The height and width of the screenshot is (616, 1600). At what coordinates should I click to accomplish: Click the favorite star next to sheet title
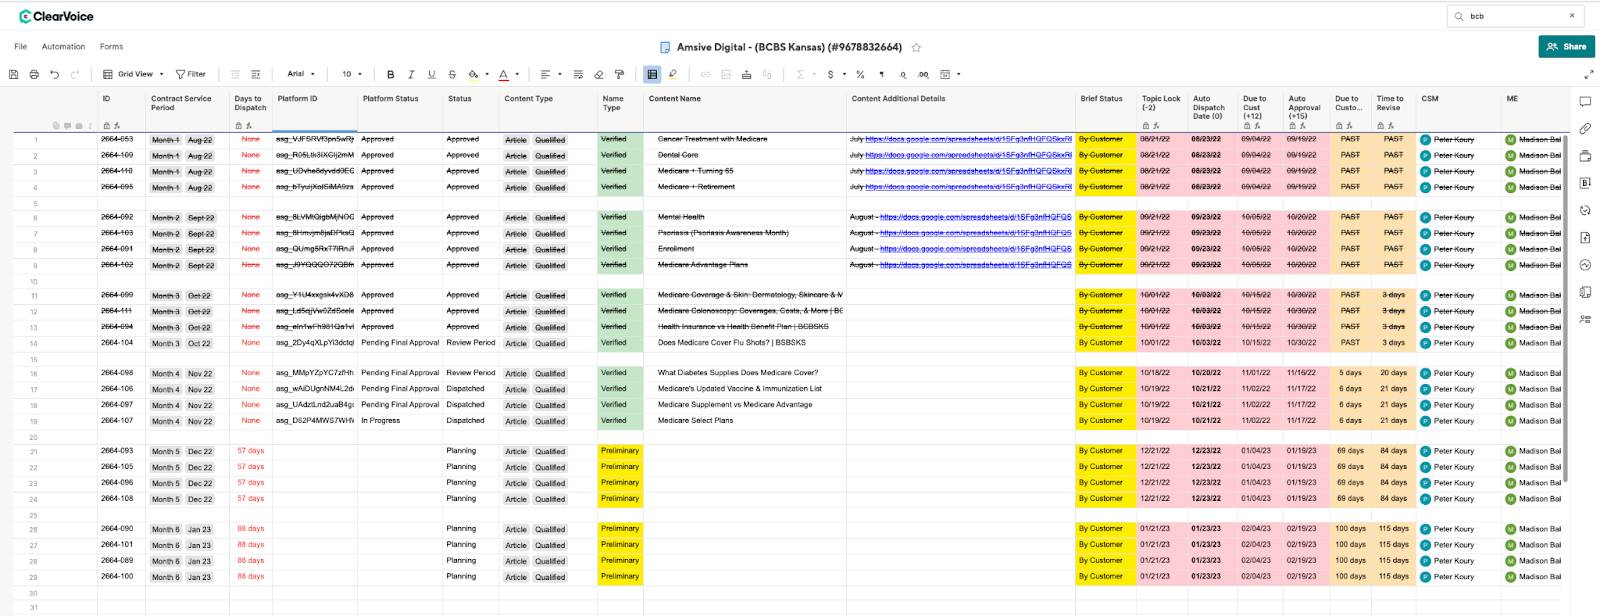click(916, 47)
